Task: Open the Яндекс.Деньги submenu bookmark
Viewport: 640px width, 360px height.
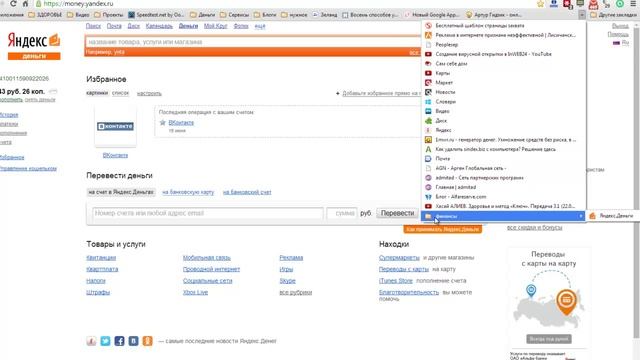Action: (x=612, y=216)
